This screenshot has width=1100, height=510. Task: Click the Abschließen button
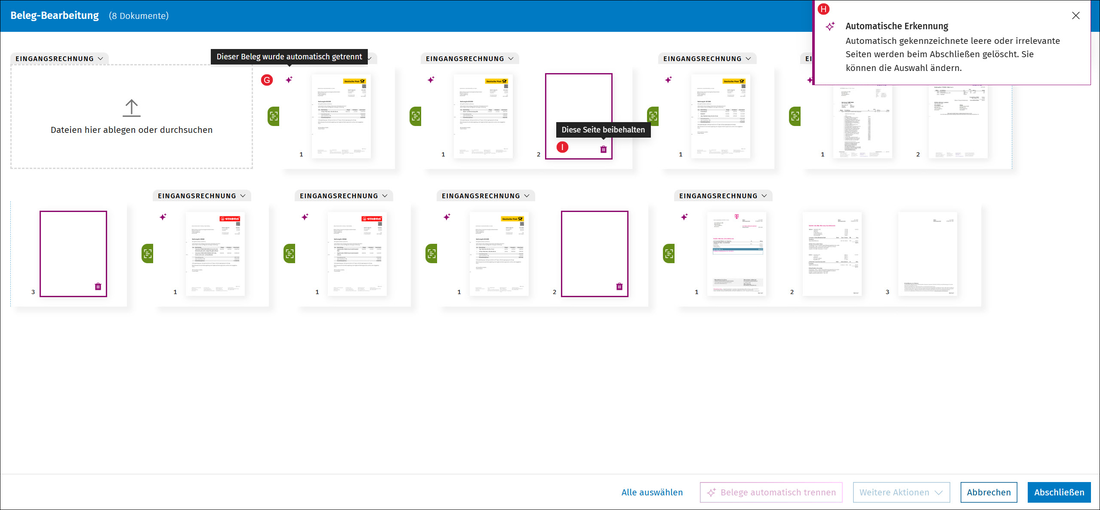[x=1059, y=492]
